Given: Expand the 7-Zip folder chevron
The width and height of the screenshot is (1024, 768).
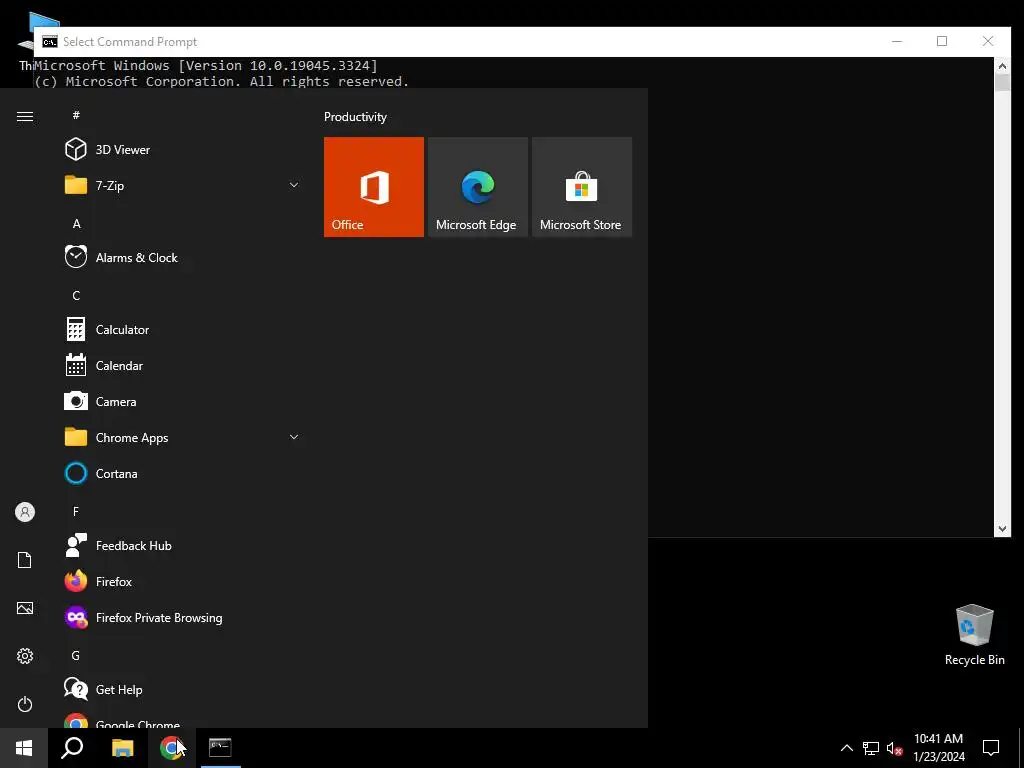Looking at the screenshot, I should [x=294, y=185].
